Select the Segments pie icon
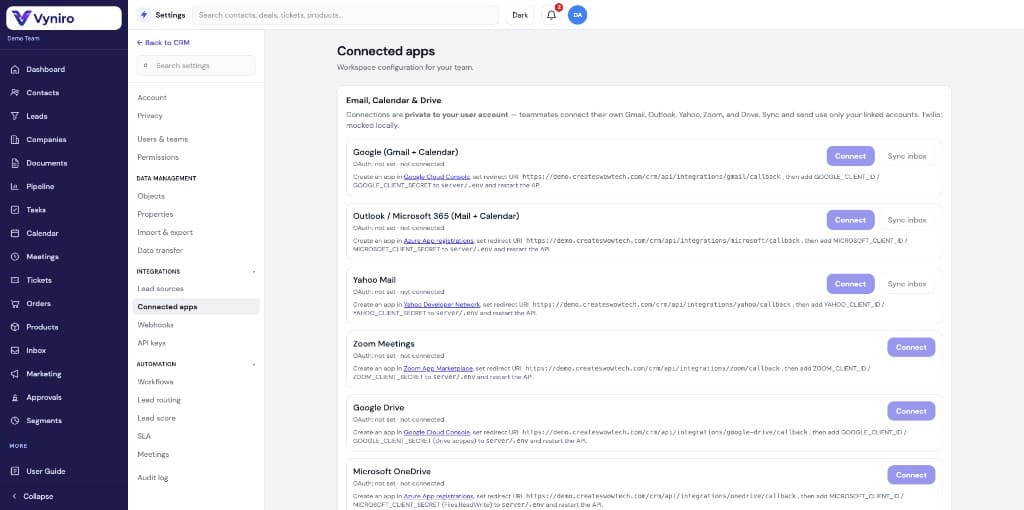 click(x=15, y=421)
